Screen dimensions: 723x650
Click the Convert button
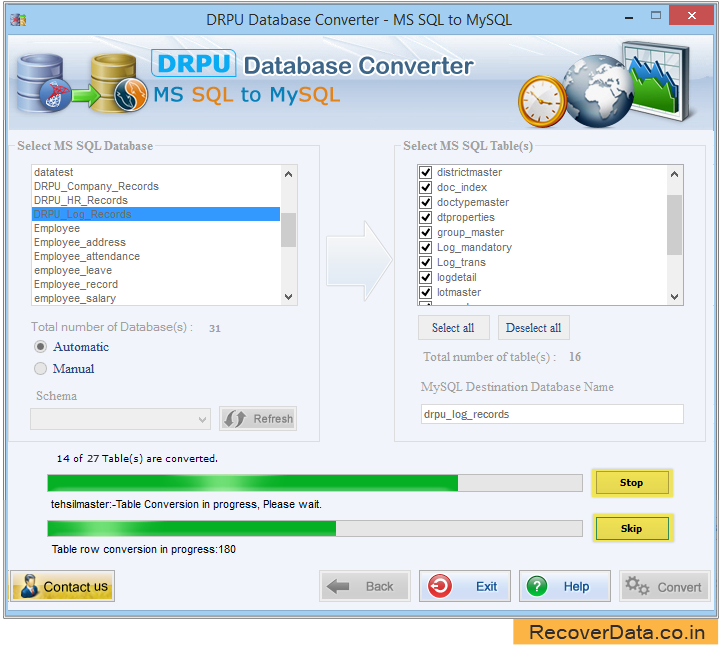(664, 586)
